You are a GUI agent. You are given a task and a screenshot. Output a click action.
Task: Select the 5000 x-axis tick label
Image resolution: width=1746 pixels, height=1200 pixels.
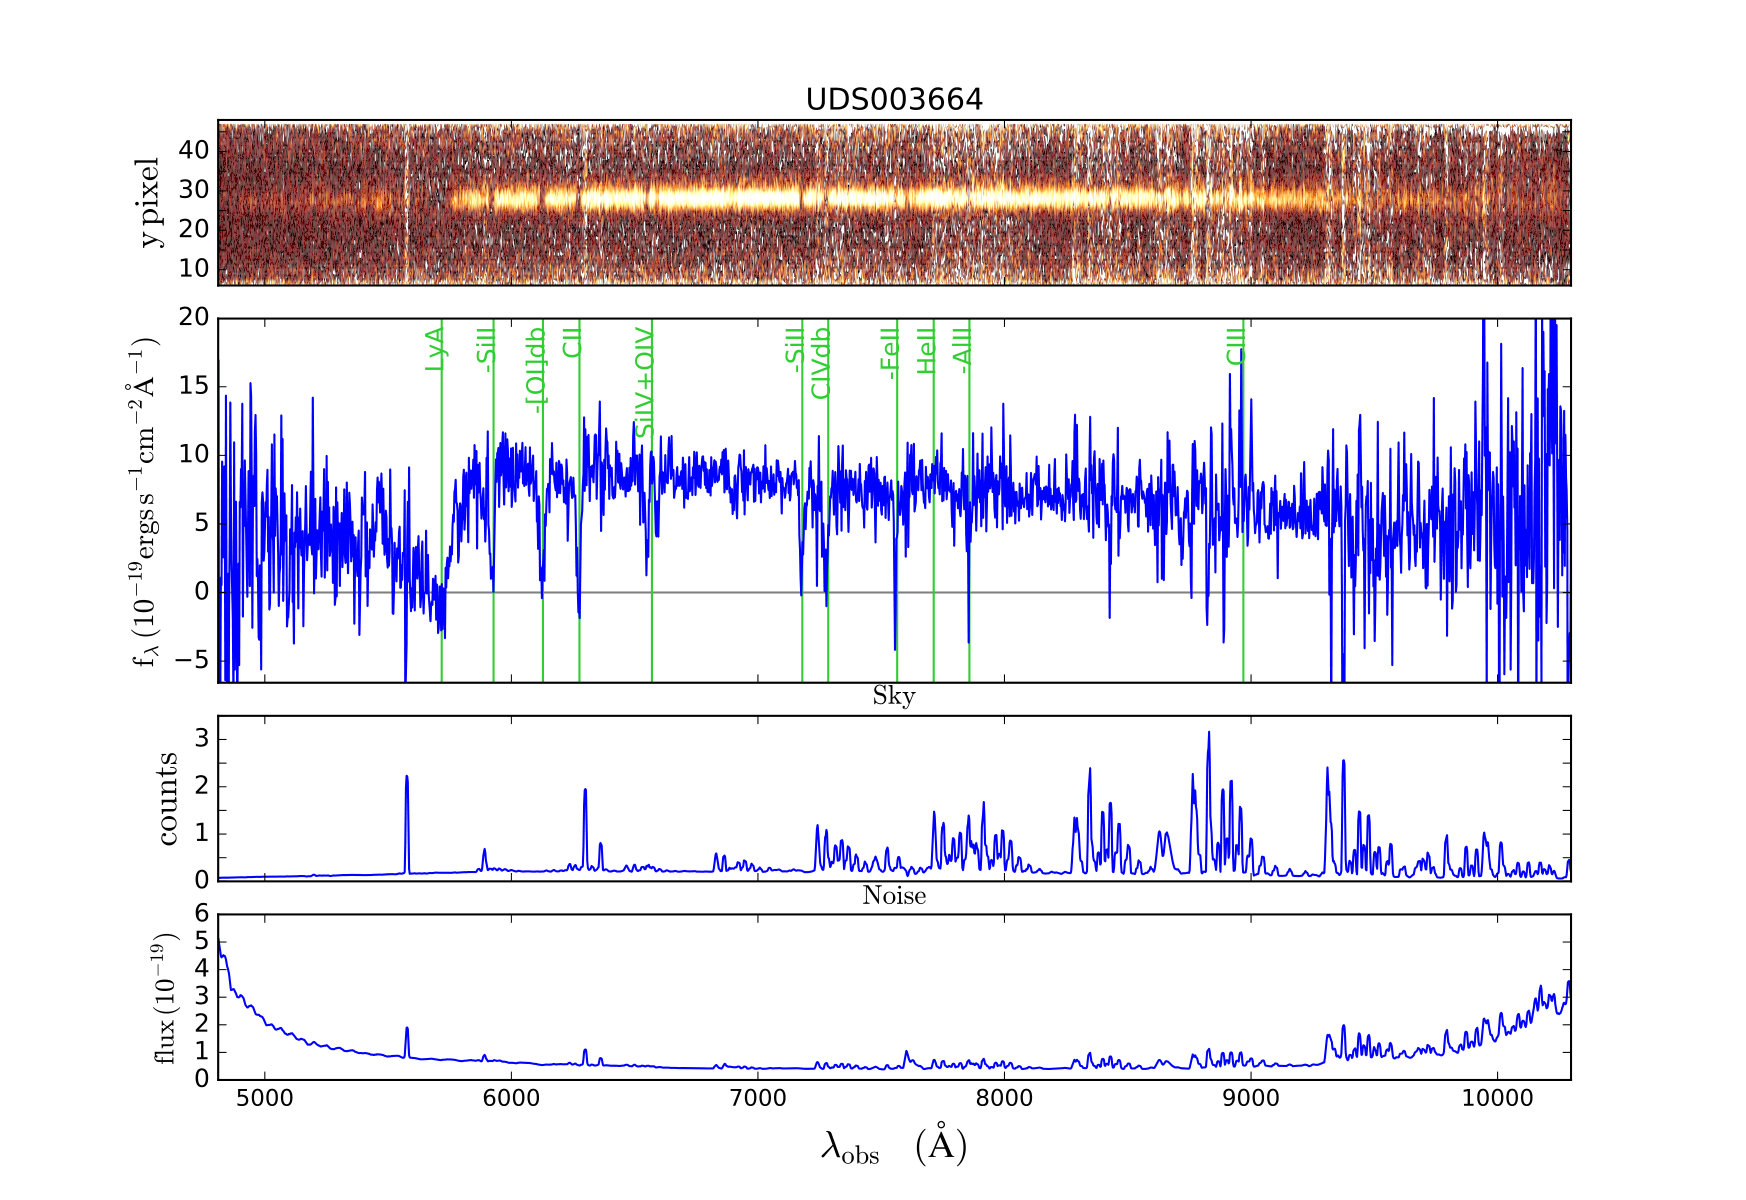(265, 1098)
